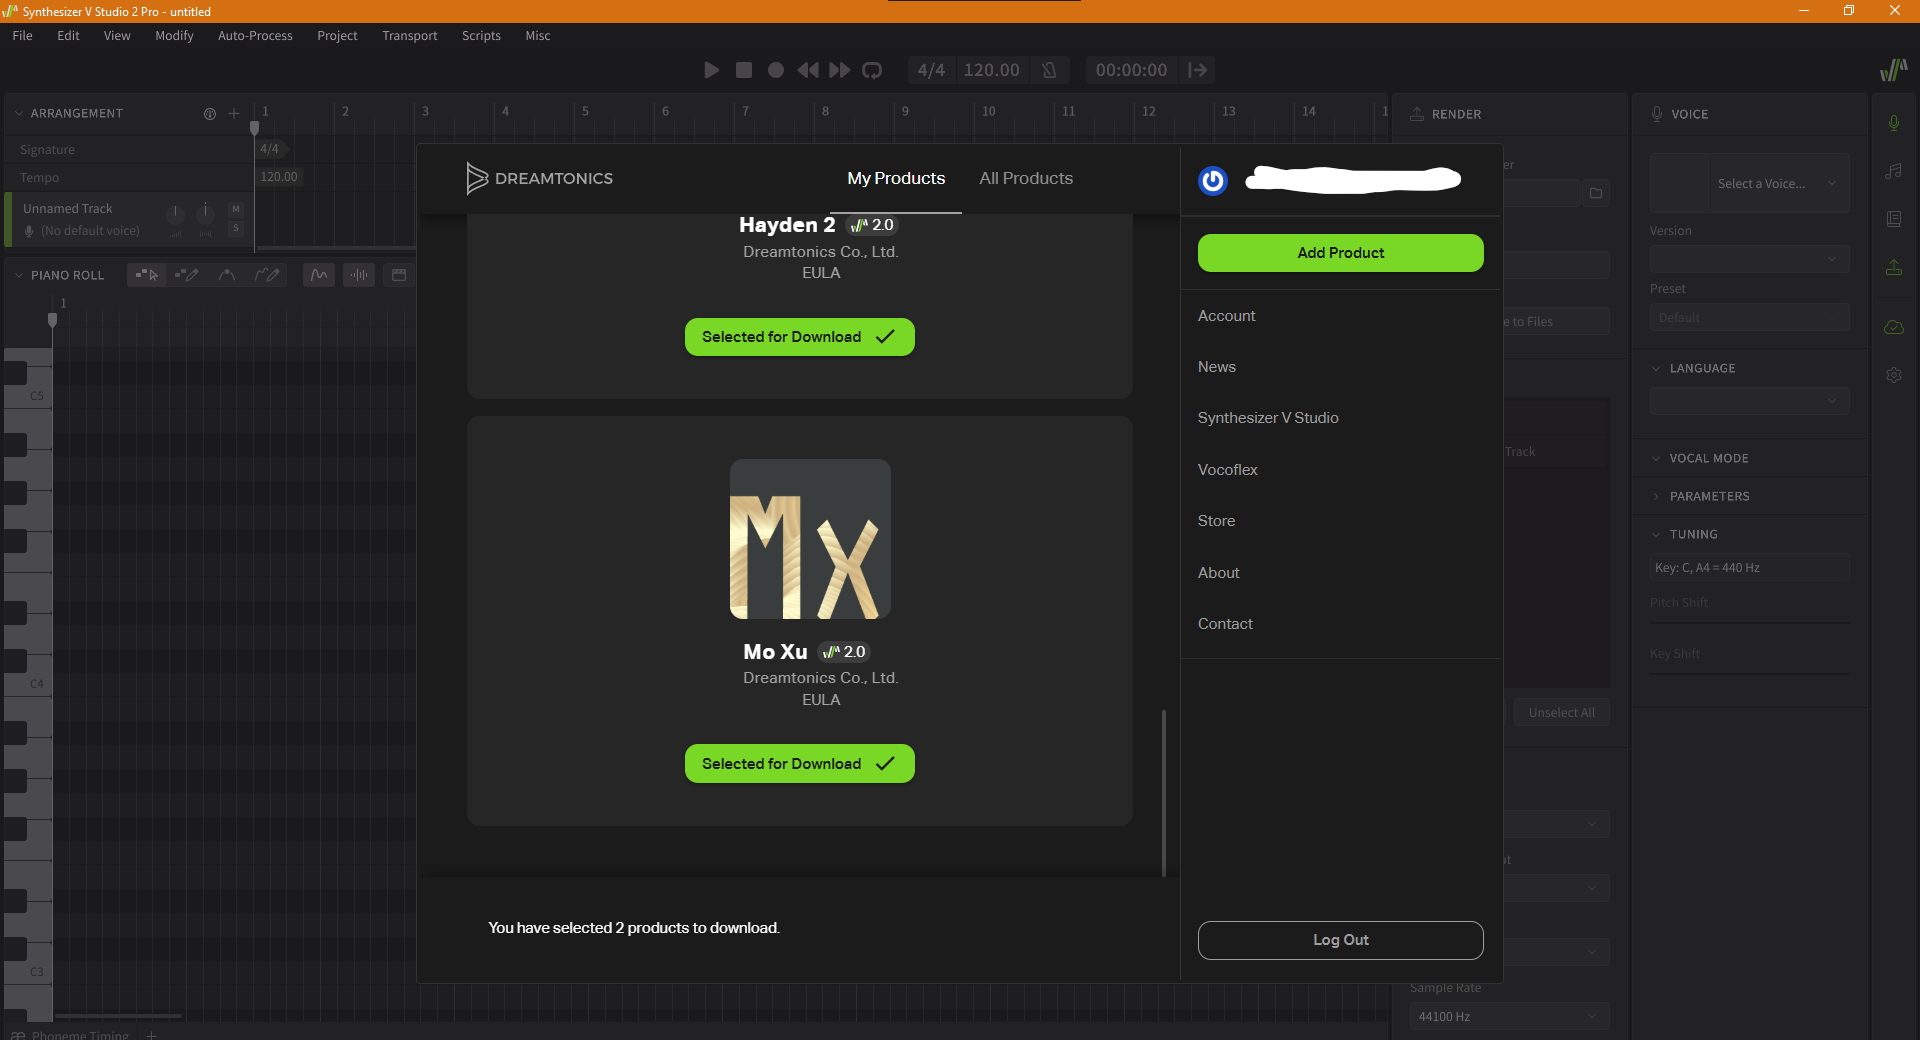1920x1040 pixels.
Task: Click the Dreamtonics logo
Action: tap(539, 178)
